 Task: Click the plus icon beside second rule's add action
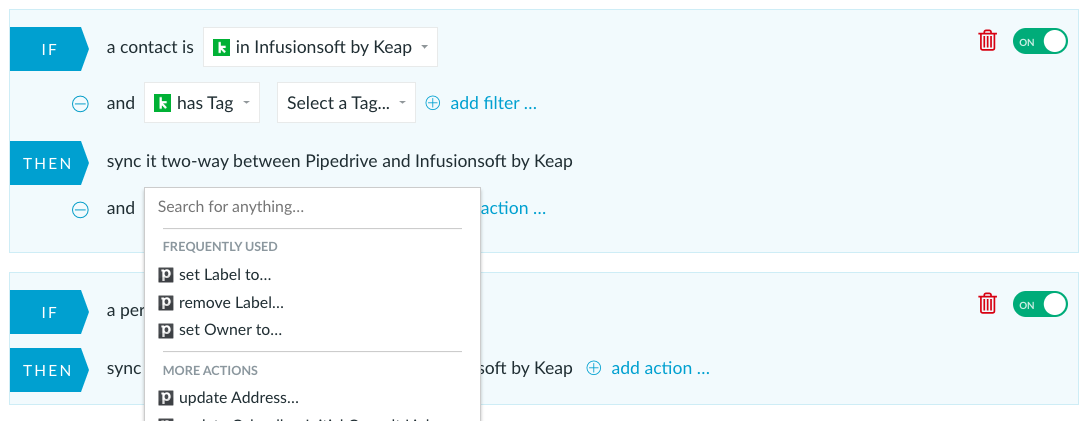594,368
